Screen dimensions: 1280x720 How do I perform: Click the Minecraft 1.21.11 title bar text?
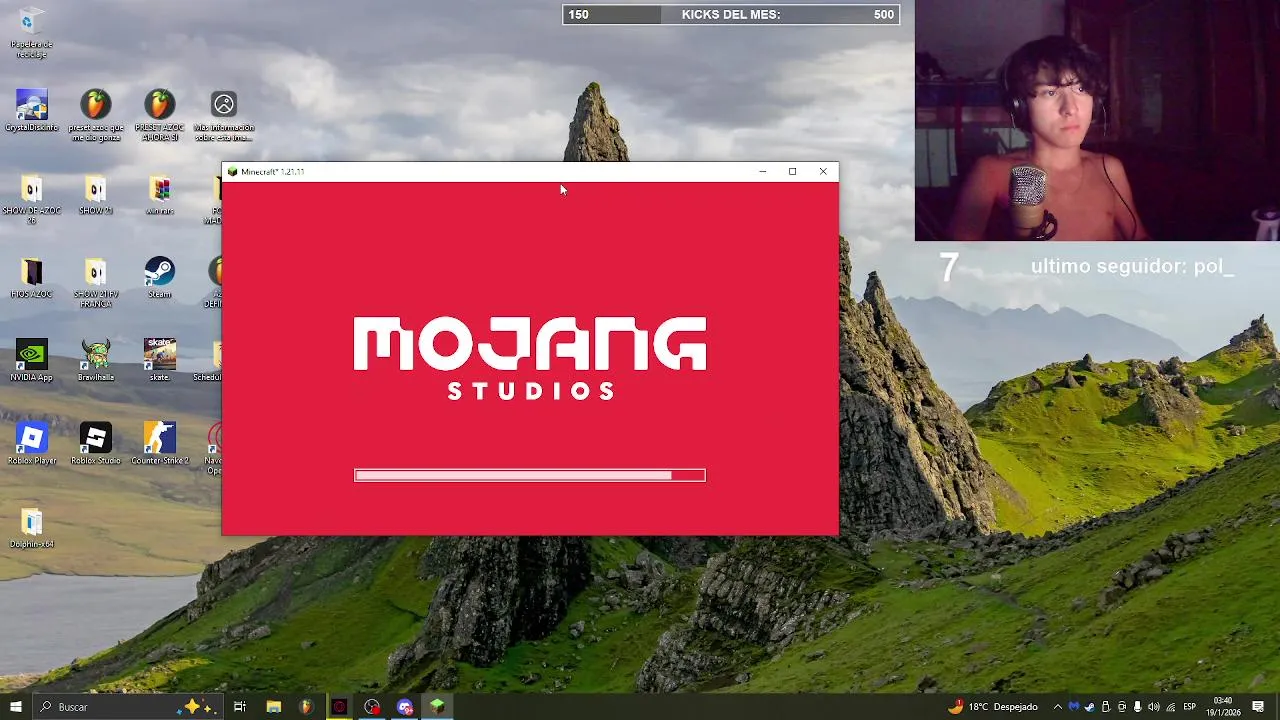click(x=272, y=172)
